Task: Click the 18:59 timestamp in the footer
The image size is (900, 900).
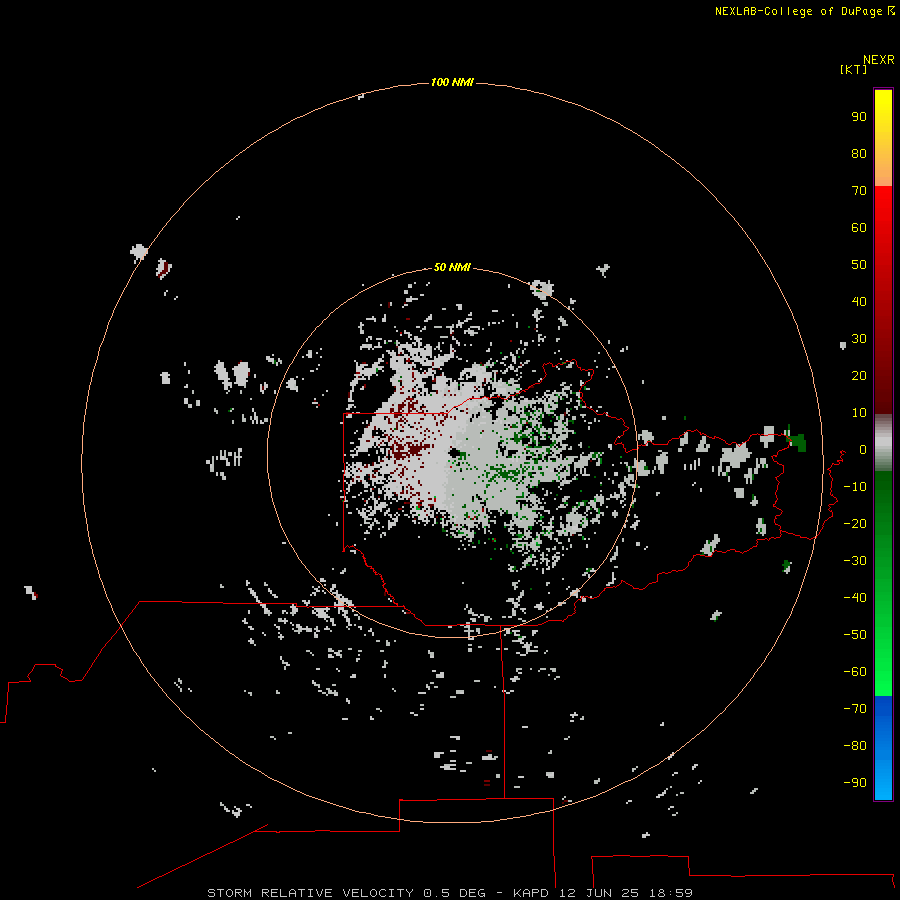Action: tap(671, 893)
